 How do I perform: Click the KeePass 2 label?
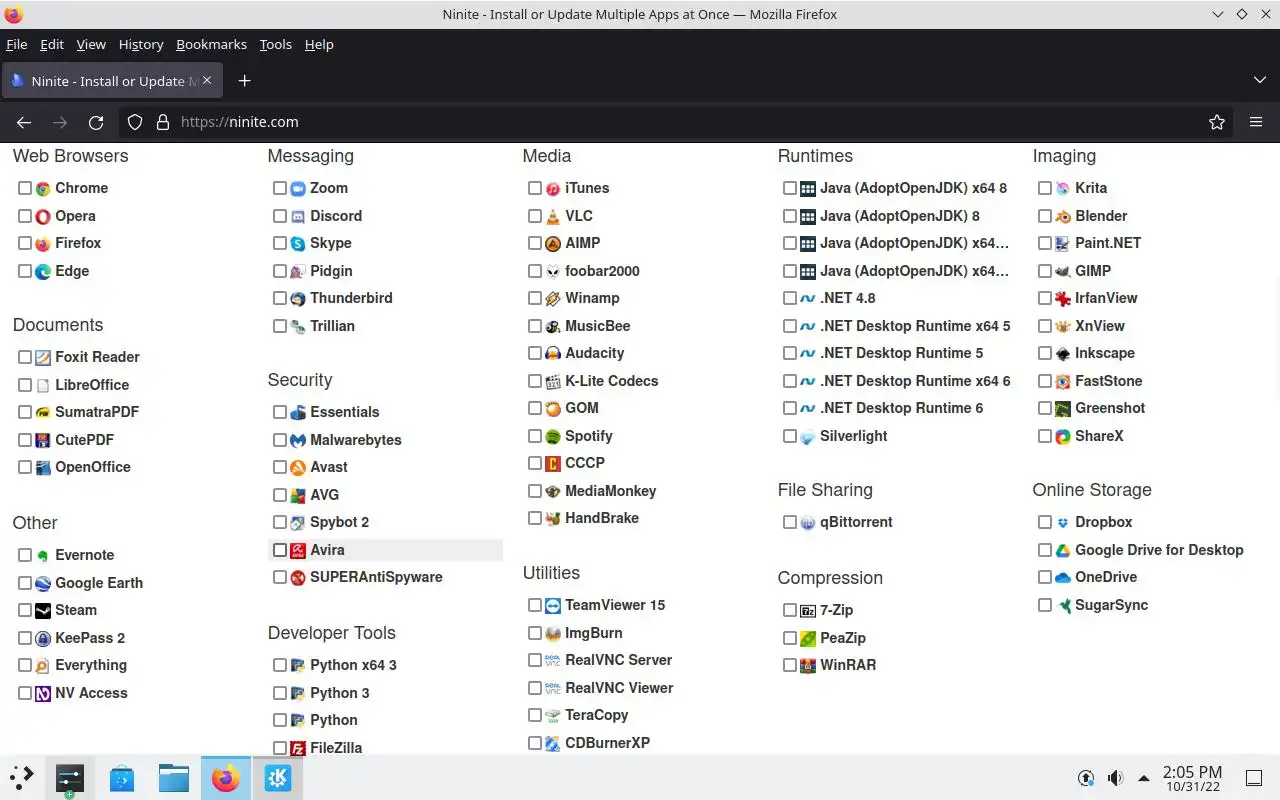(90, 638)
